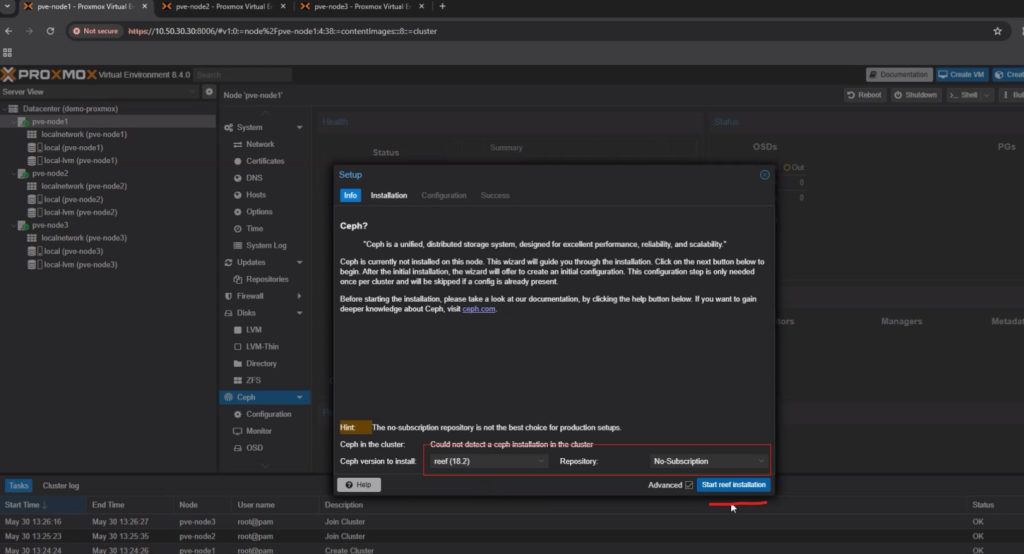Open the Network menu icon
Viewport: 1024px width, 554px height.
click(x=238, y=144)
